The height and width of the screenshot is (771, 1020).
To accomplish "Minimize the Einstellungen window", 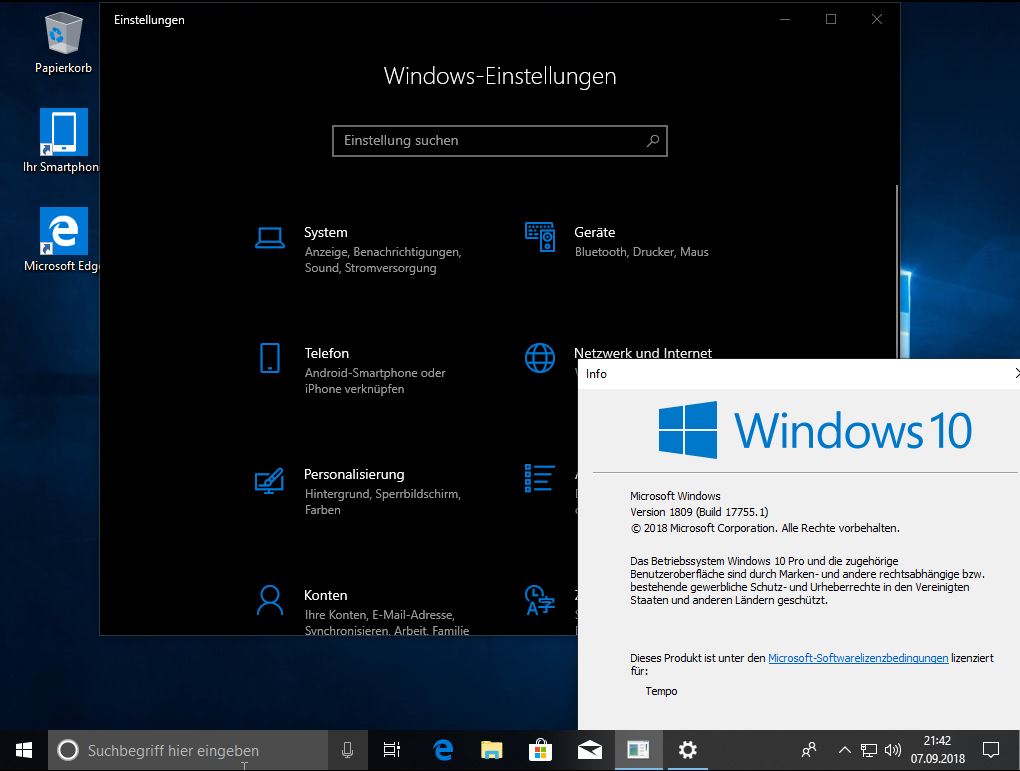I will click(785, 20).
